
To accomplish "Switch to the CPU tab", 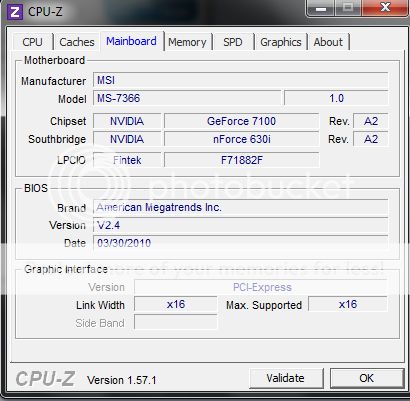I will coord(33,42).
